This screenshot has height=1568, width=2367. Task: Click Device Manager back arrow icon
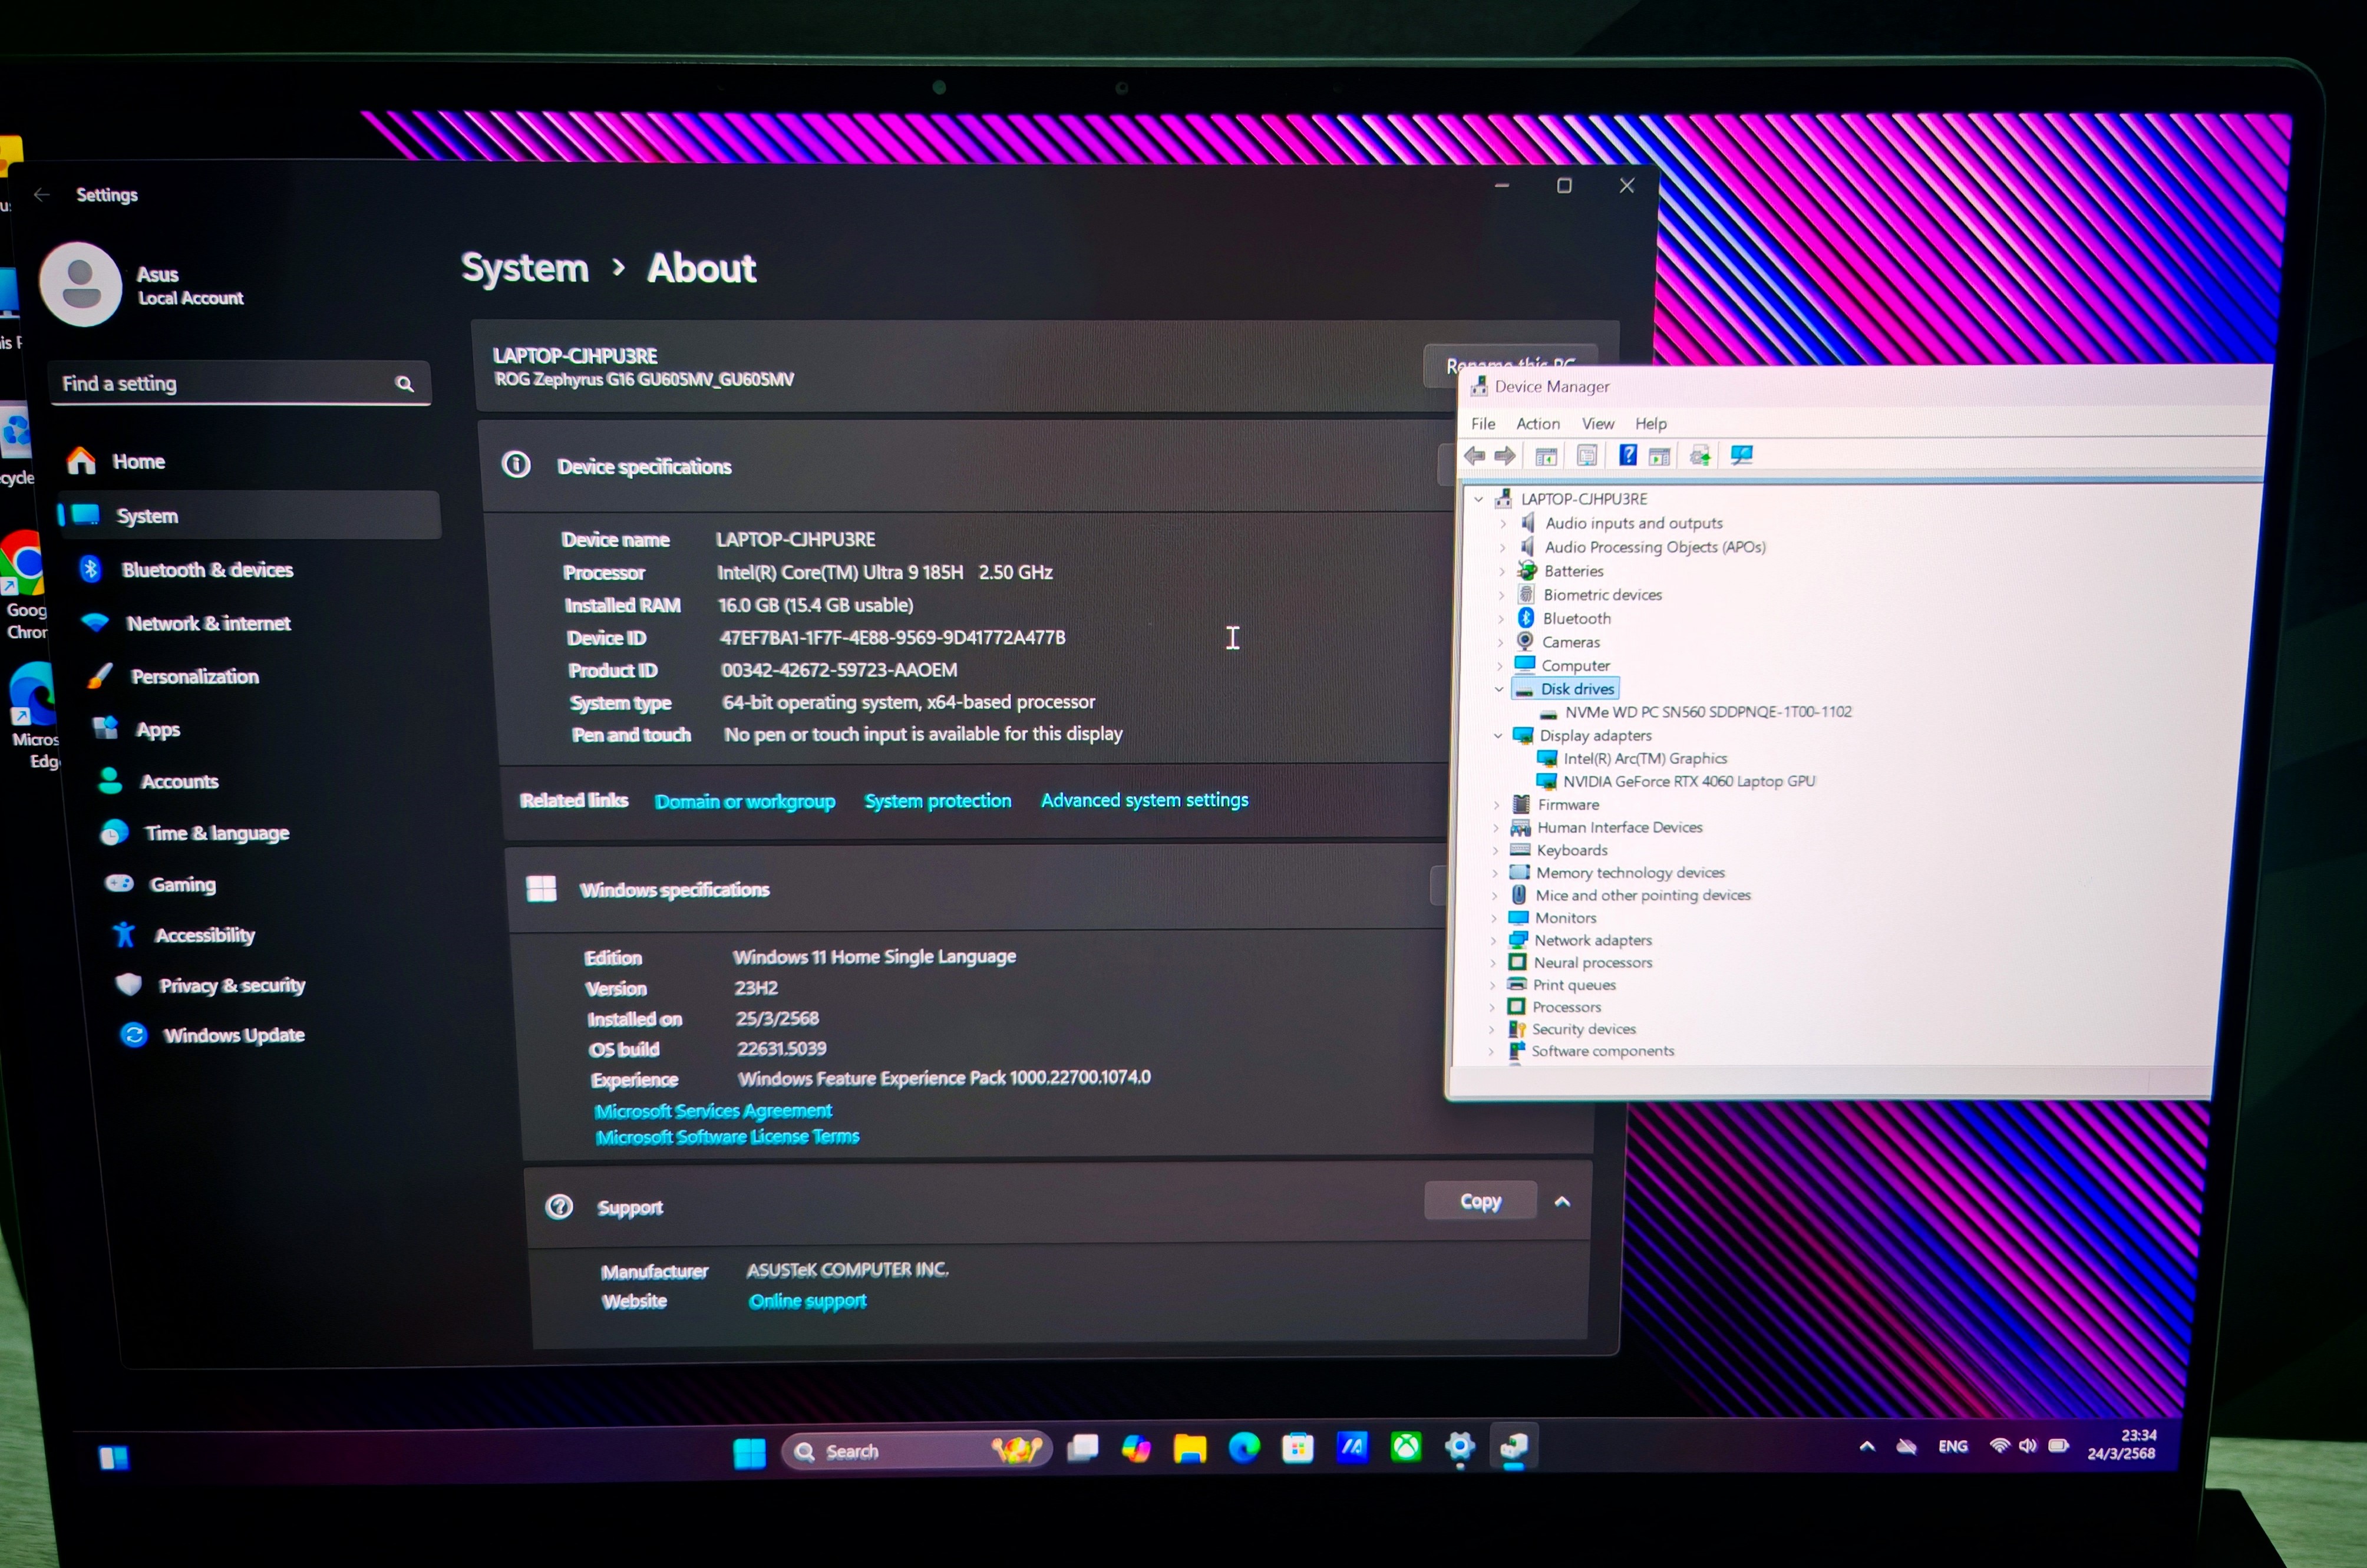coord(1474,456)
